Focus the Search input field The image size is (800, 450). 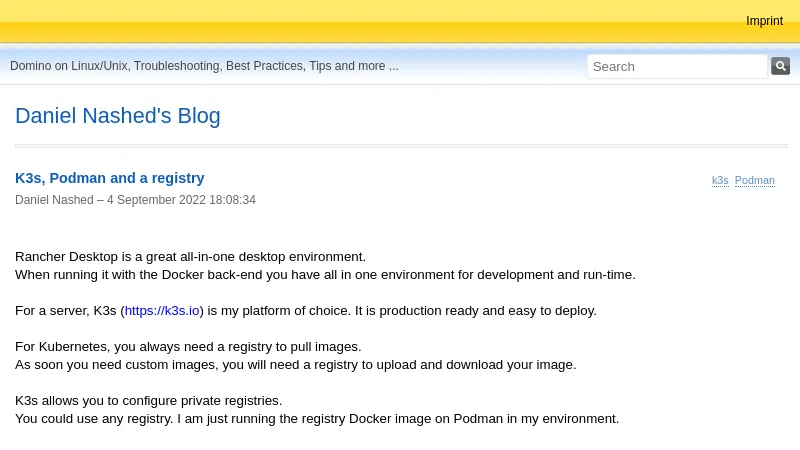coord(676,66)
